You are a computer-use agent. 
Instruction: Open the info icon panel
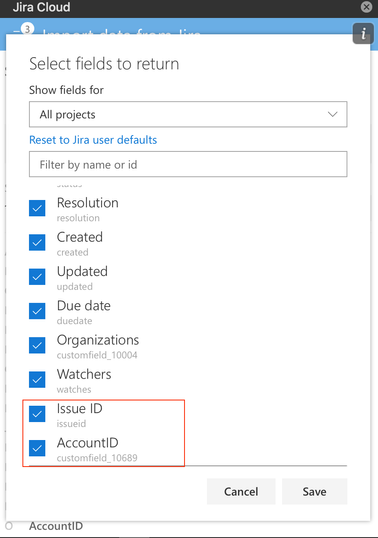[x=363, y=34]
